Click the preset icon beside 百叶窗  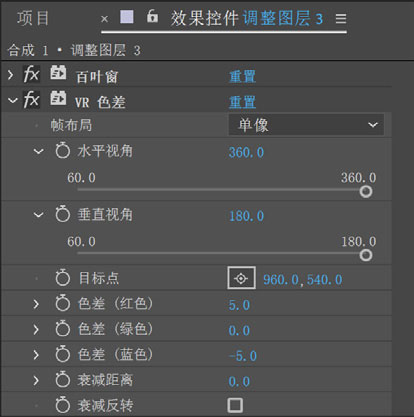pyautogui.click(x=58, y=73)
